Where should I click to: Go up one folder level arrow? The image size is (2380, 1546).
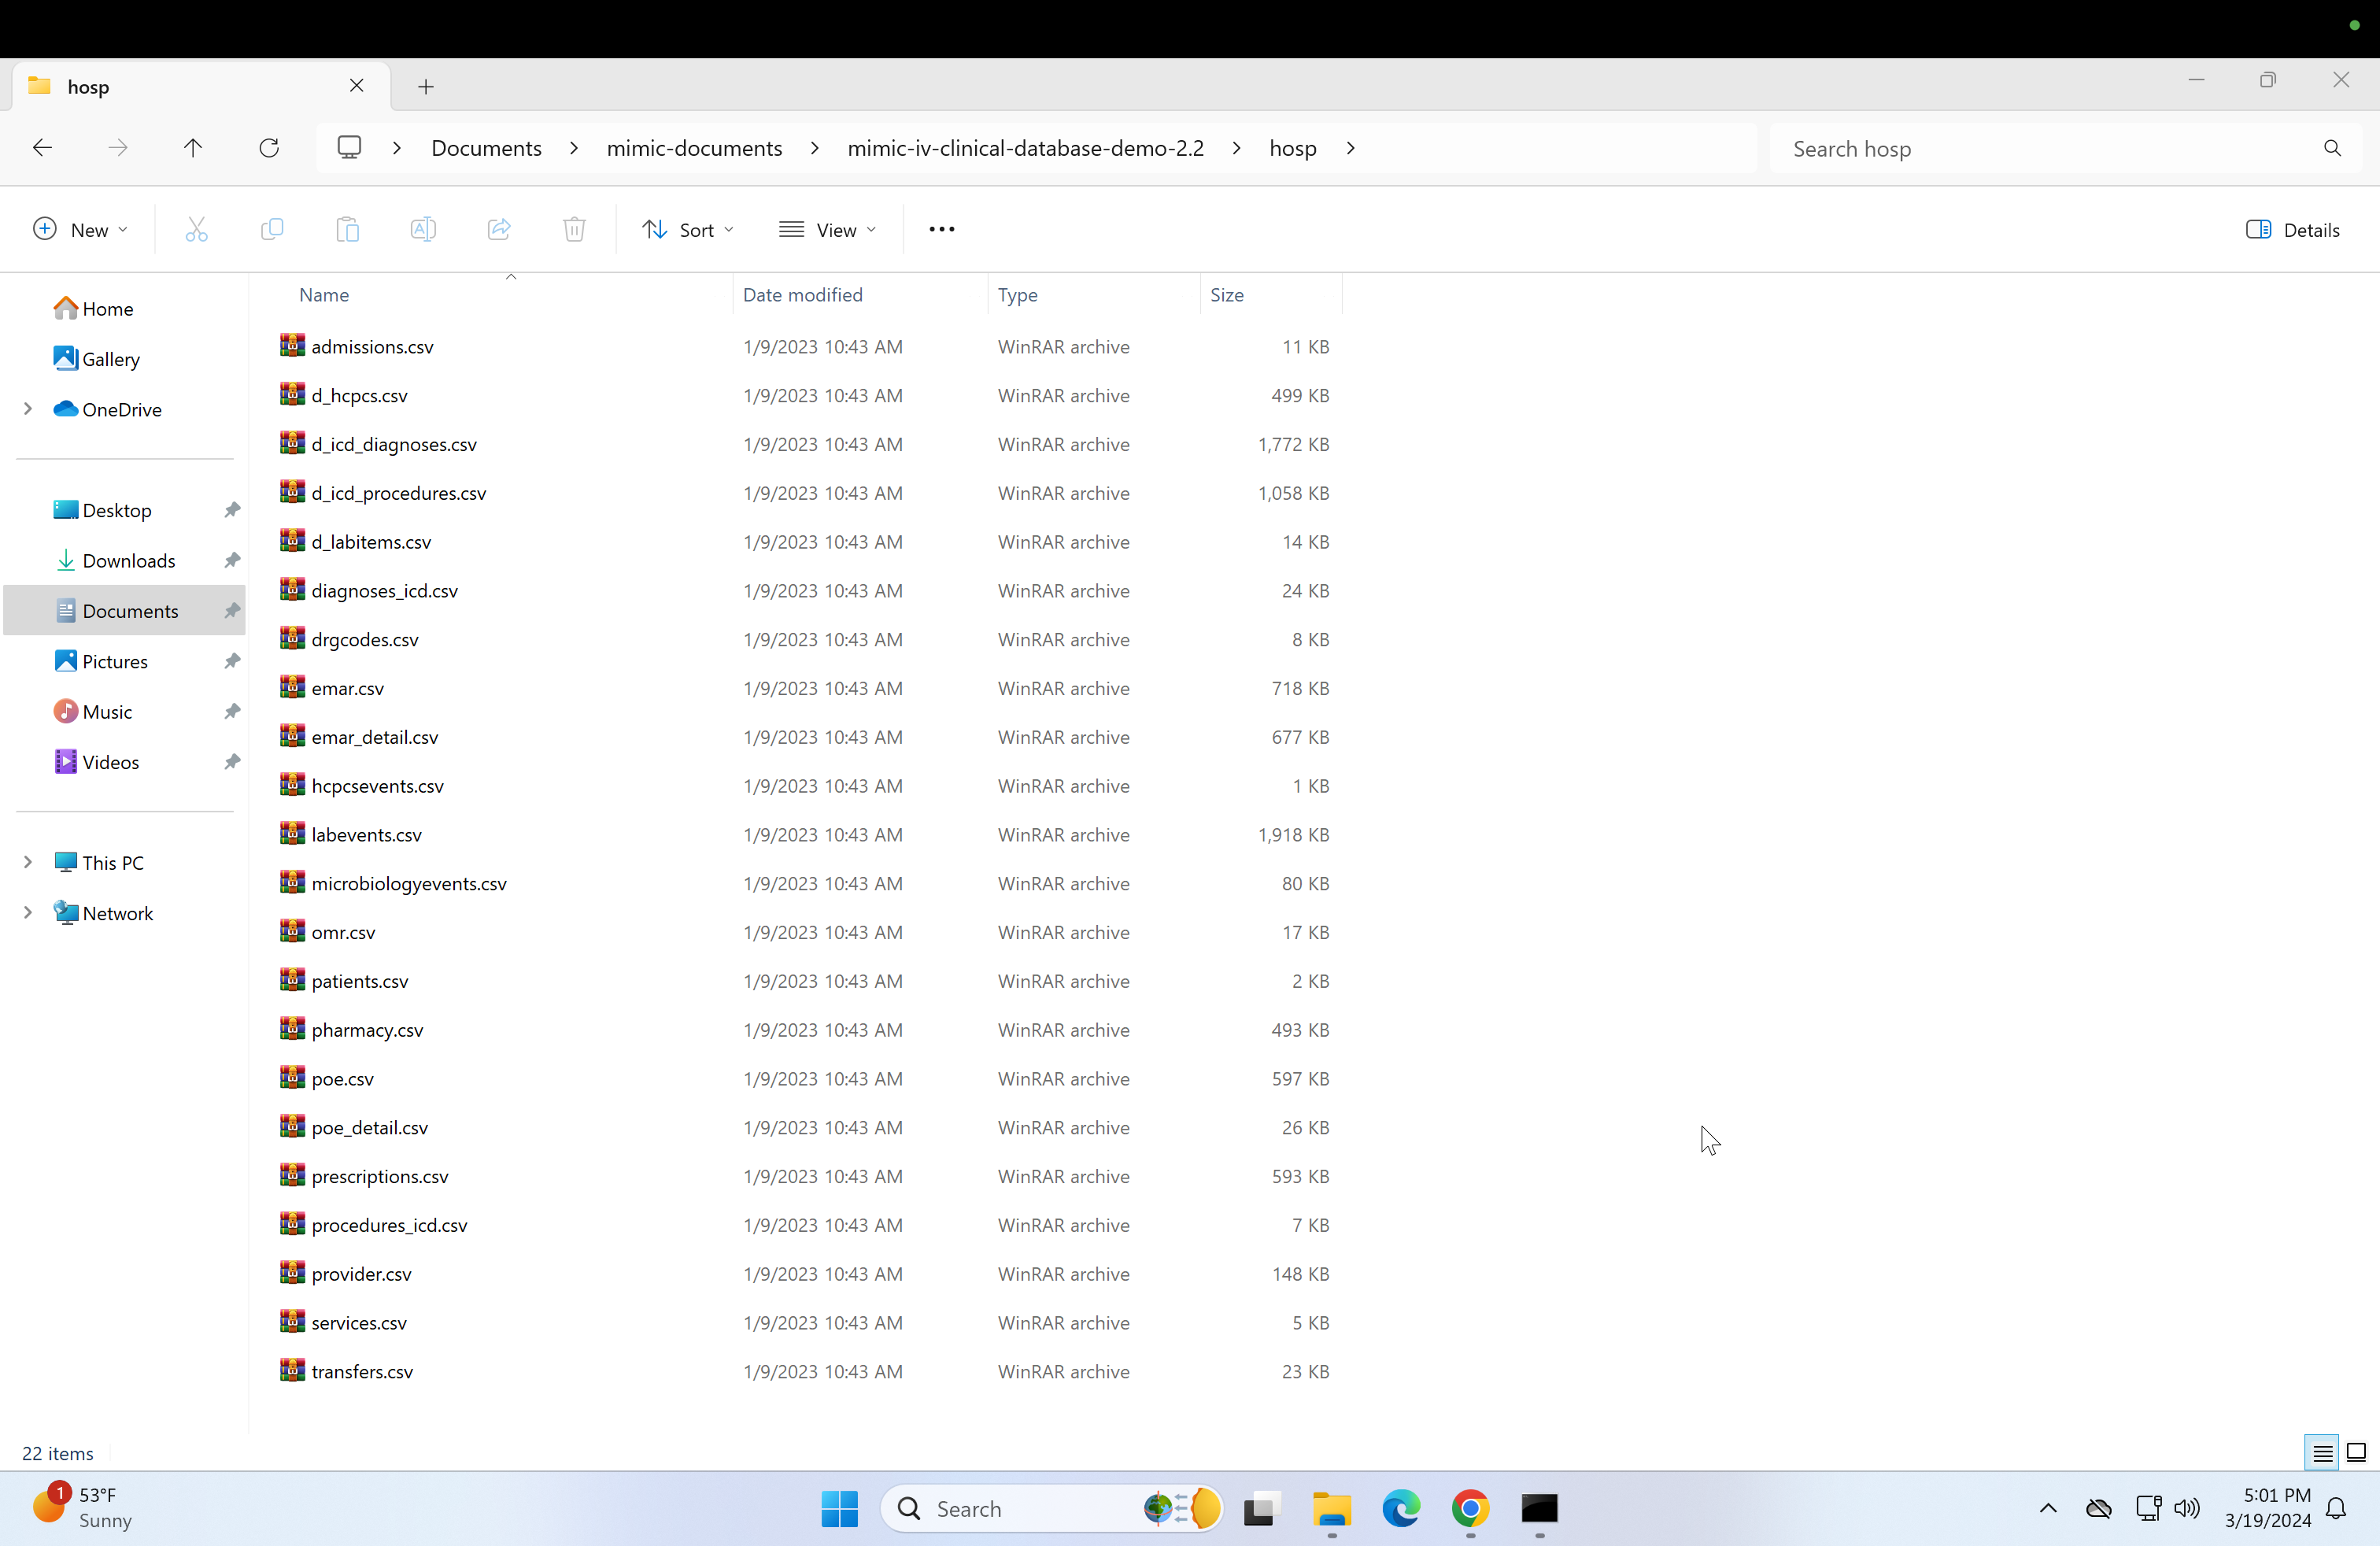[193, 148]
